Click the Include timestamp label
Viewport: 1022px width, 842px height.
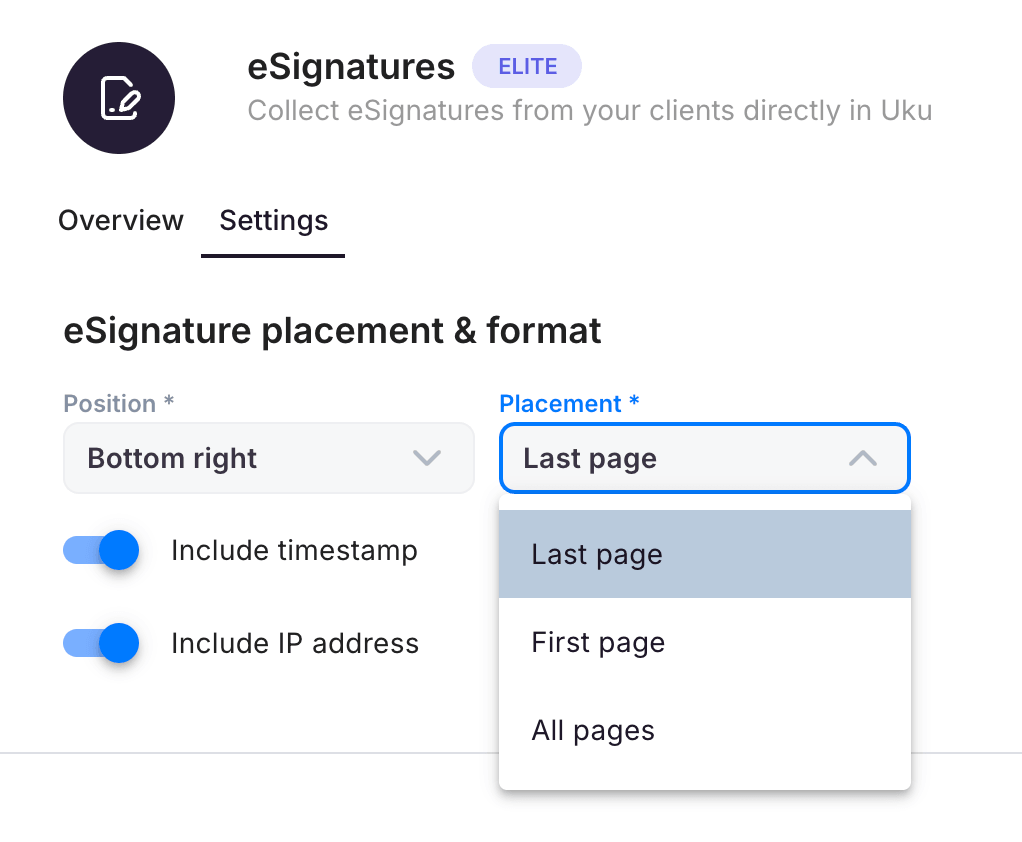294,551
